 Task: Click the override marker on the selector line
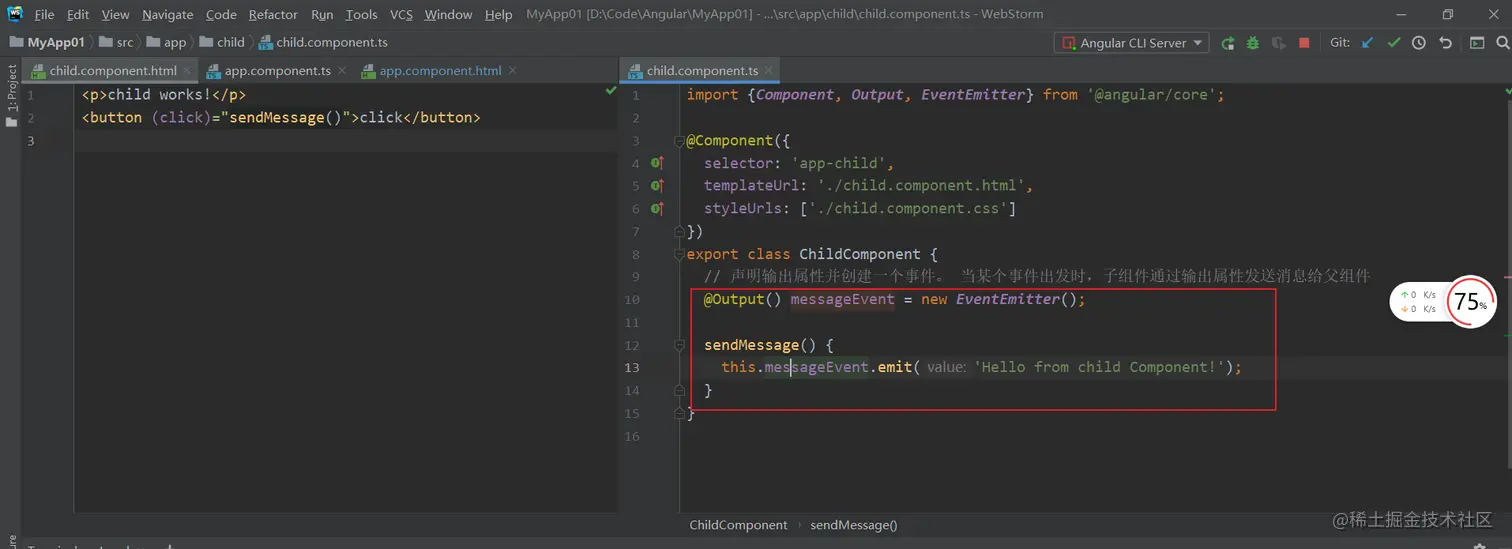click(657, 163)
